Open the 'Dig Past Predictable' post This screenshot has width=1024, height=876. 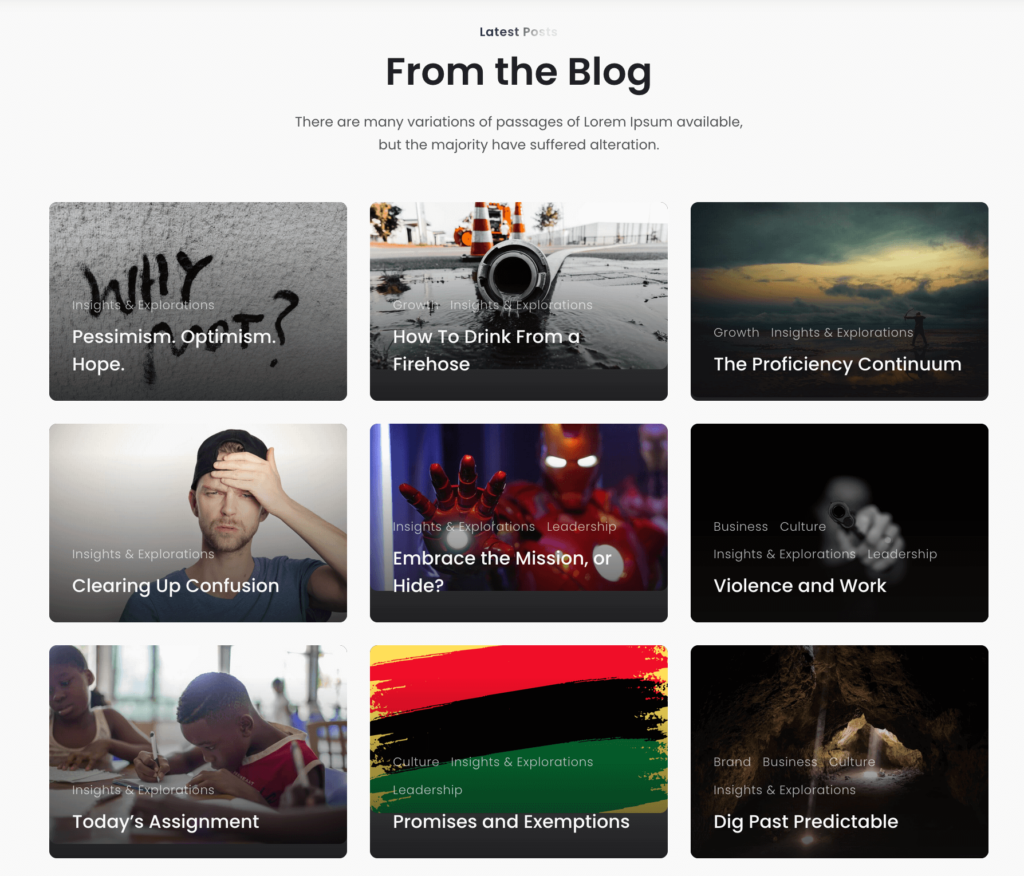tap(805, 821)
